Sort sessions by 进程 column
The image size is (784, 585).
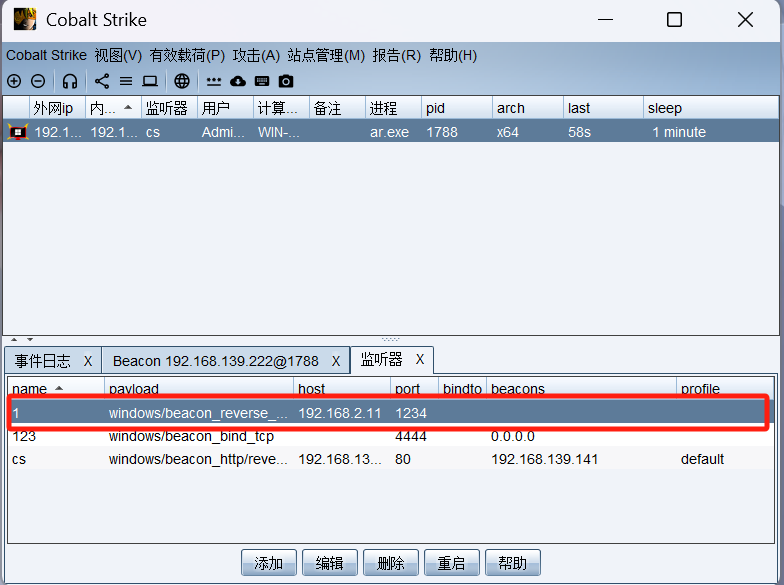point(394,108)
